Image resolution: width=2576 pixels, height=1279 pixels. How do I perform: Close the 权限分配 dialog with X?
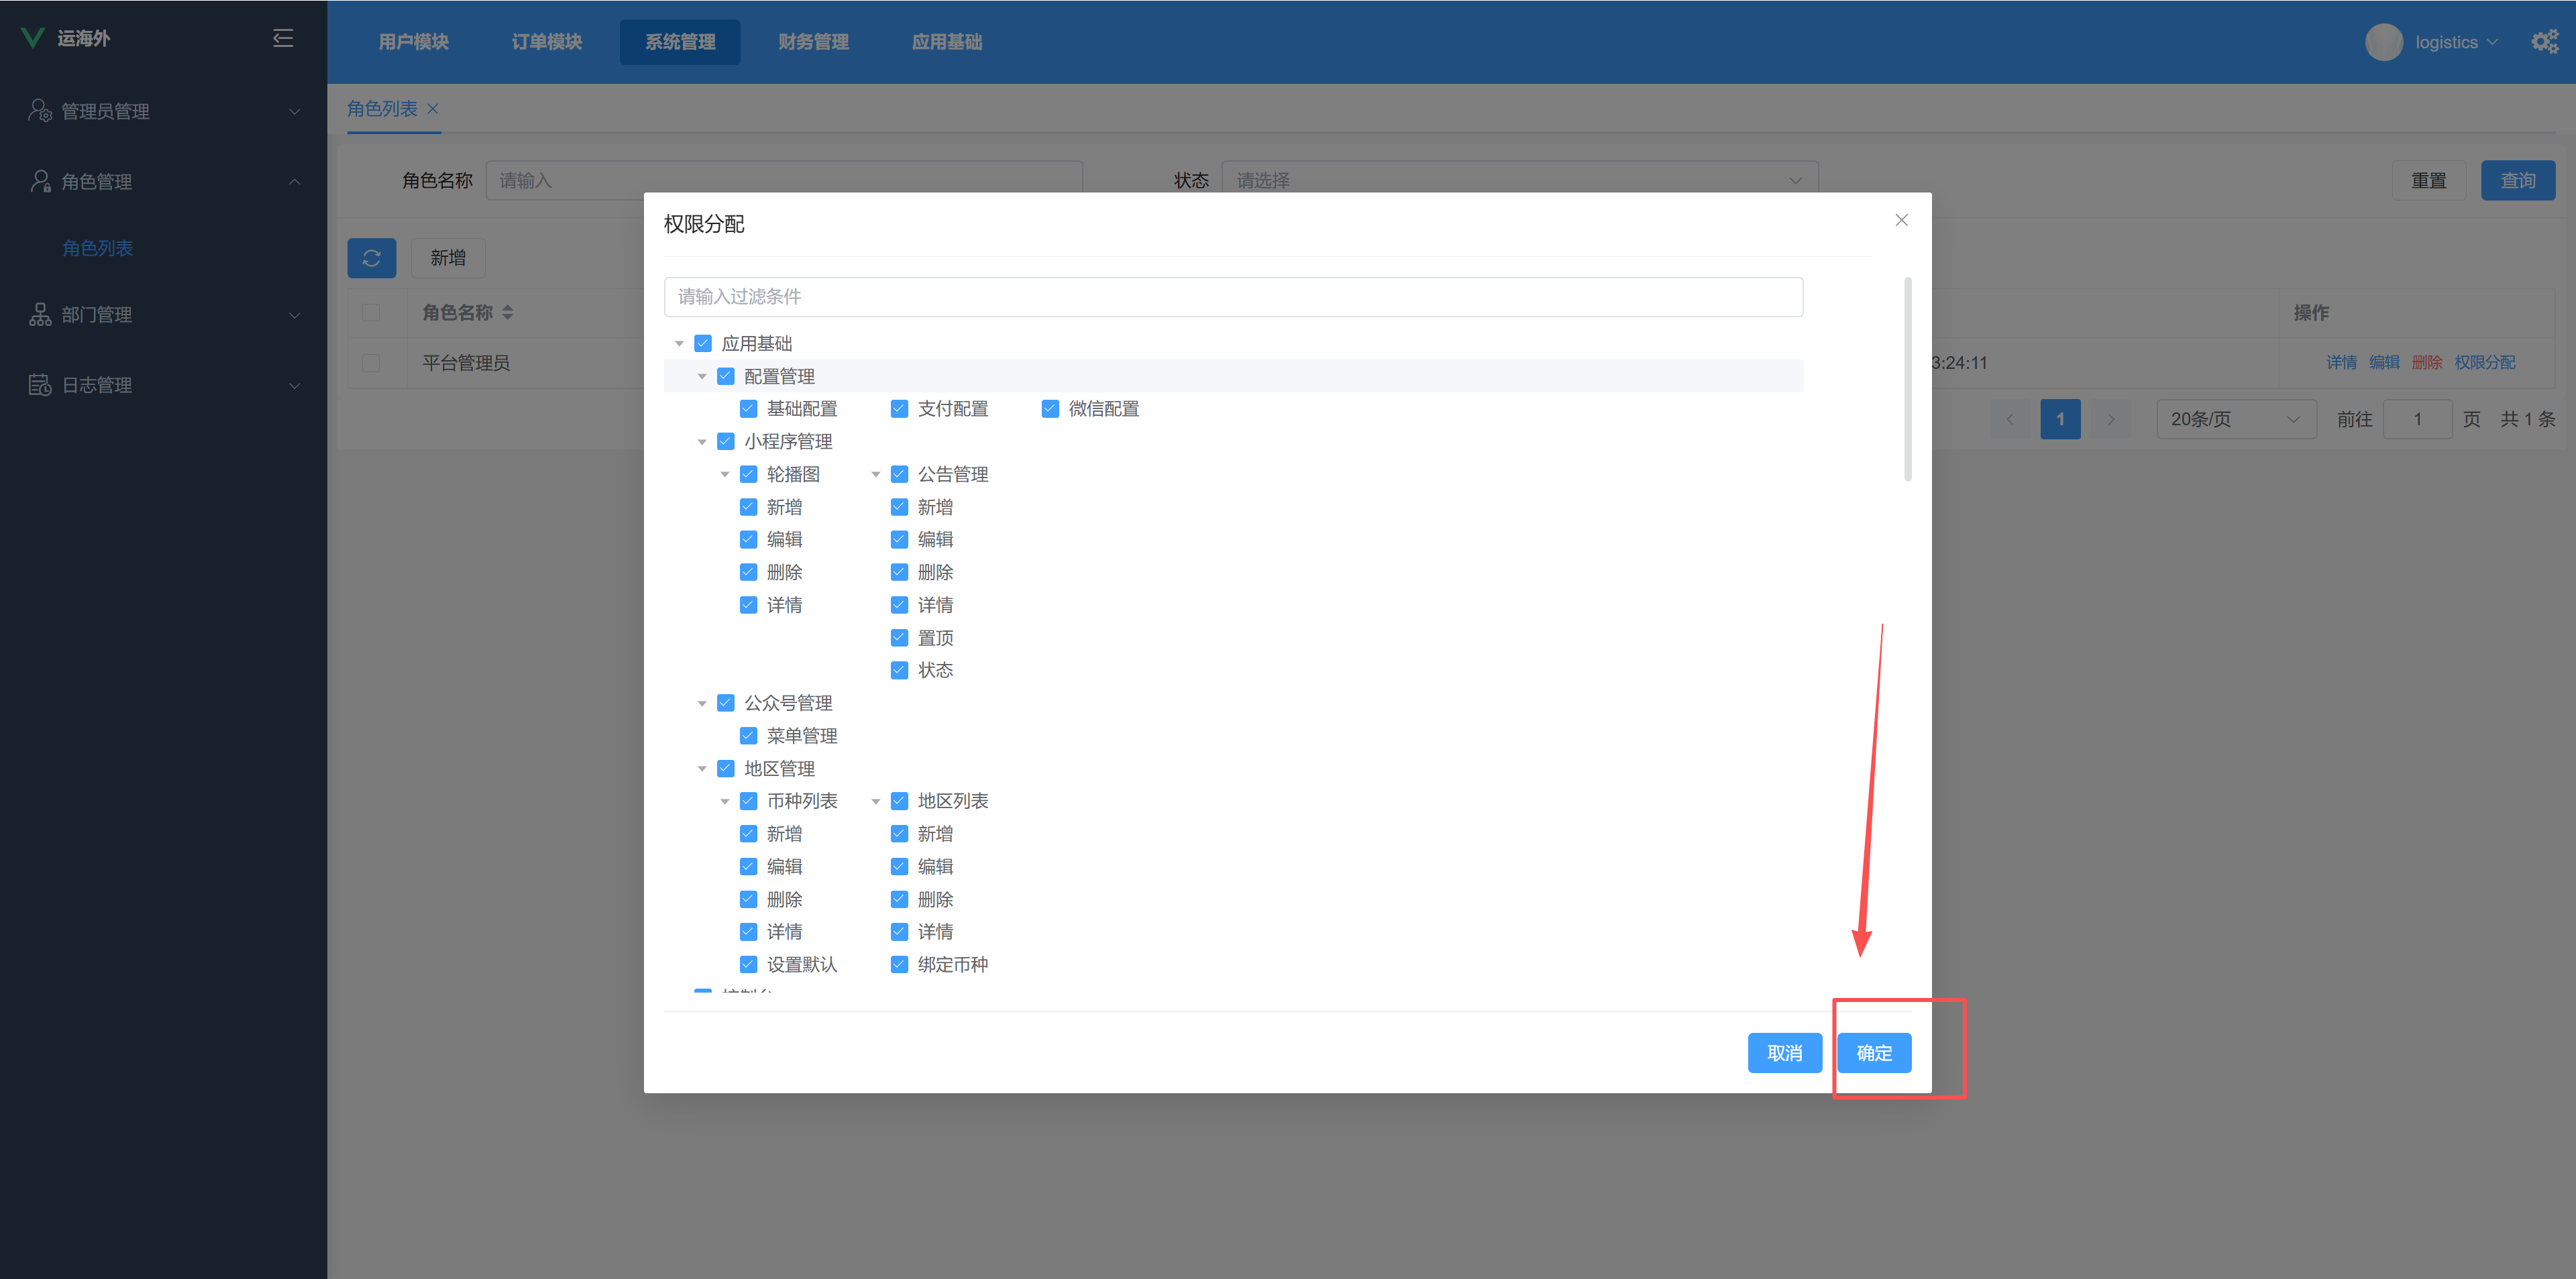click(1901, 220)
